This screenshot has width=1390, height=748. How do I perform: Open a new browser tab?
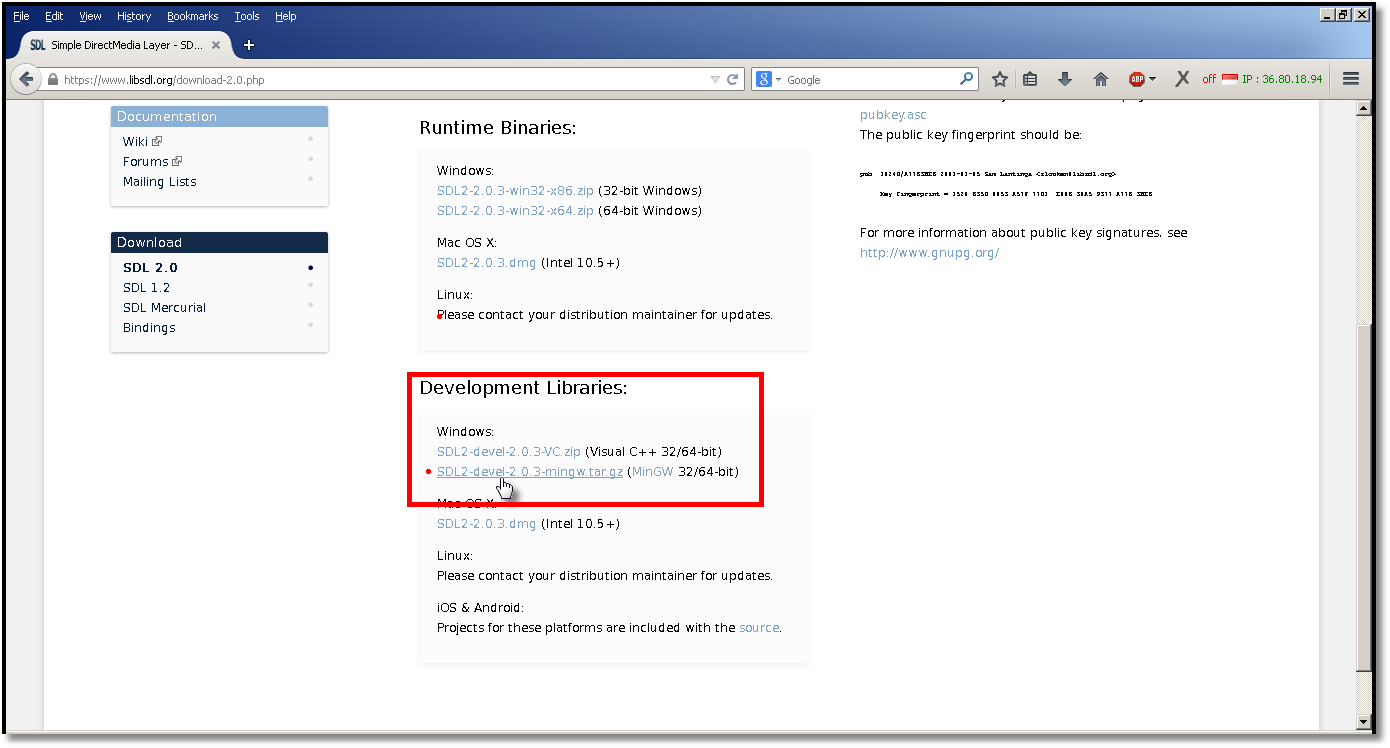coord(248,44)
